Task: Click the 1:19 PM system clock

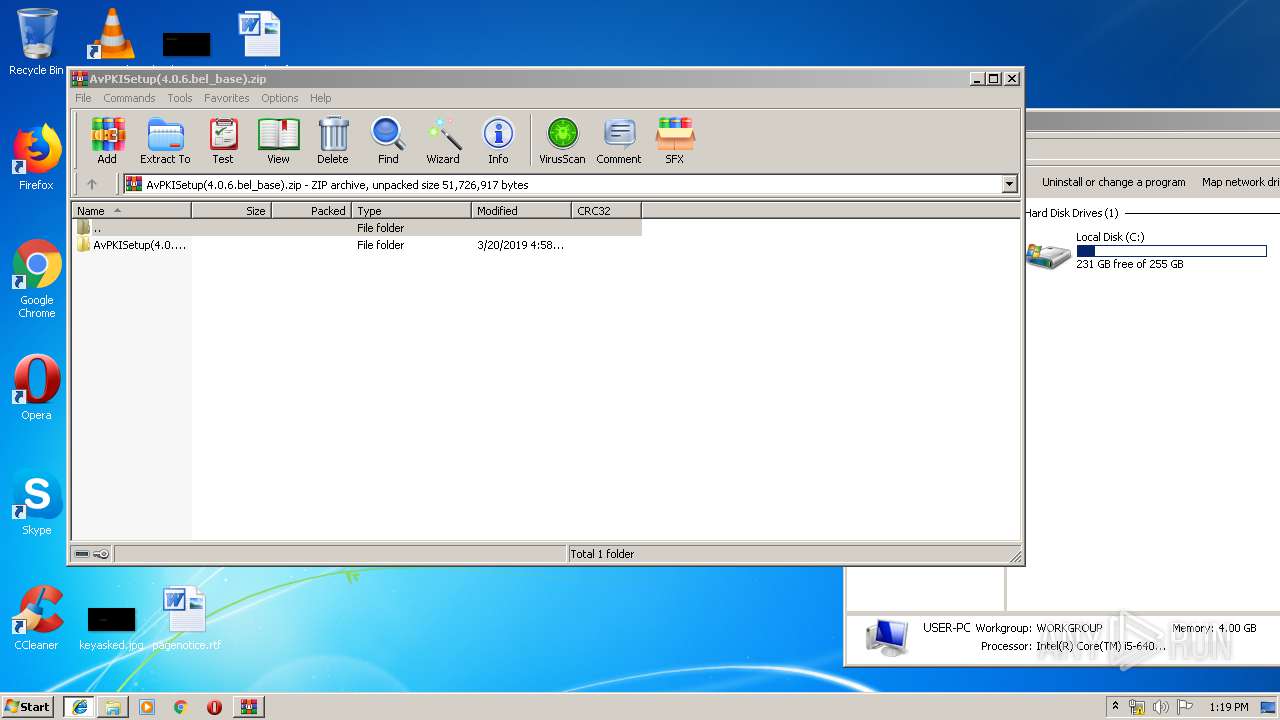Action: click(1228, 707)
